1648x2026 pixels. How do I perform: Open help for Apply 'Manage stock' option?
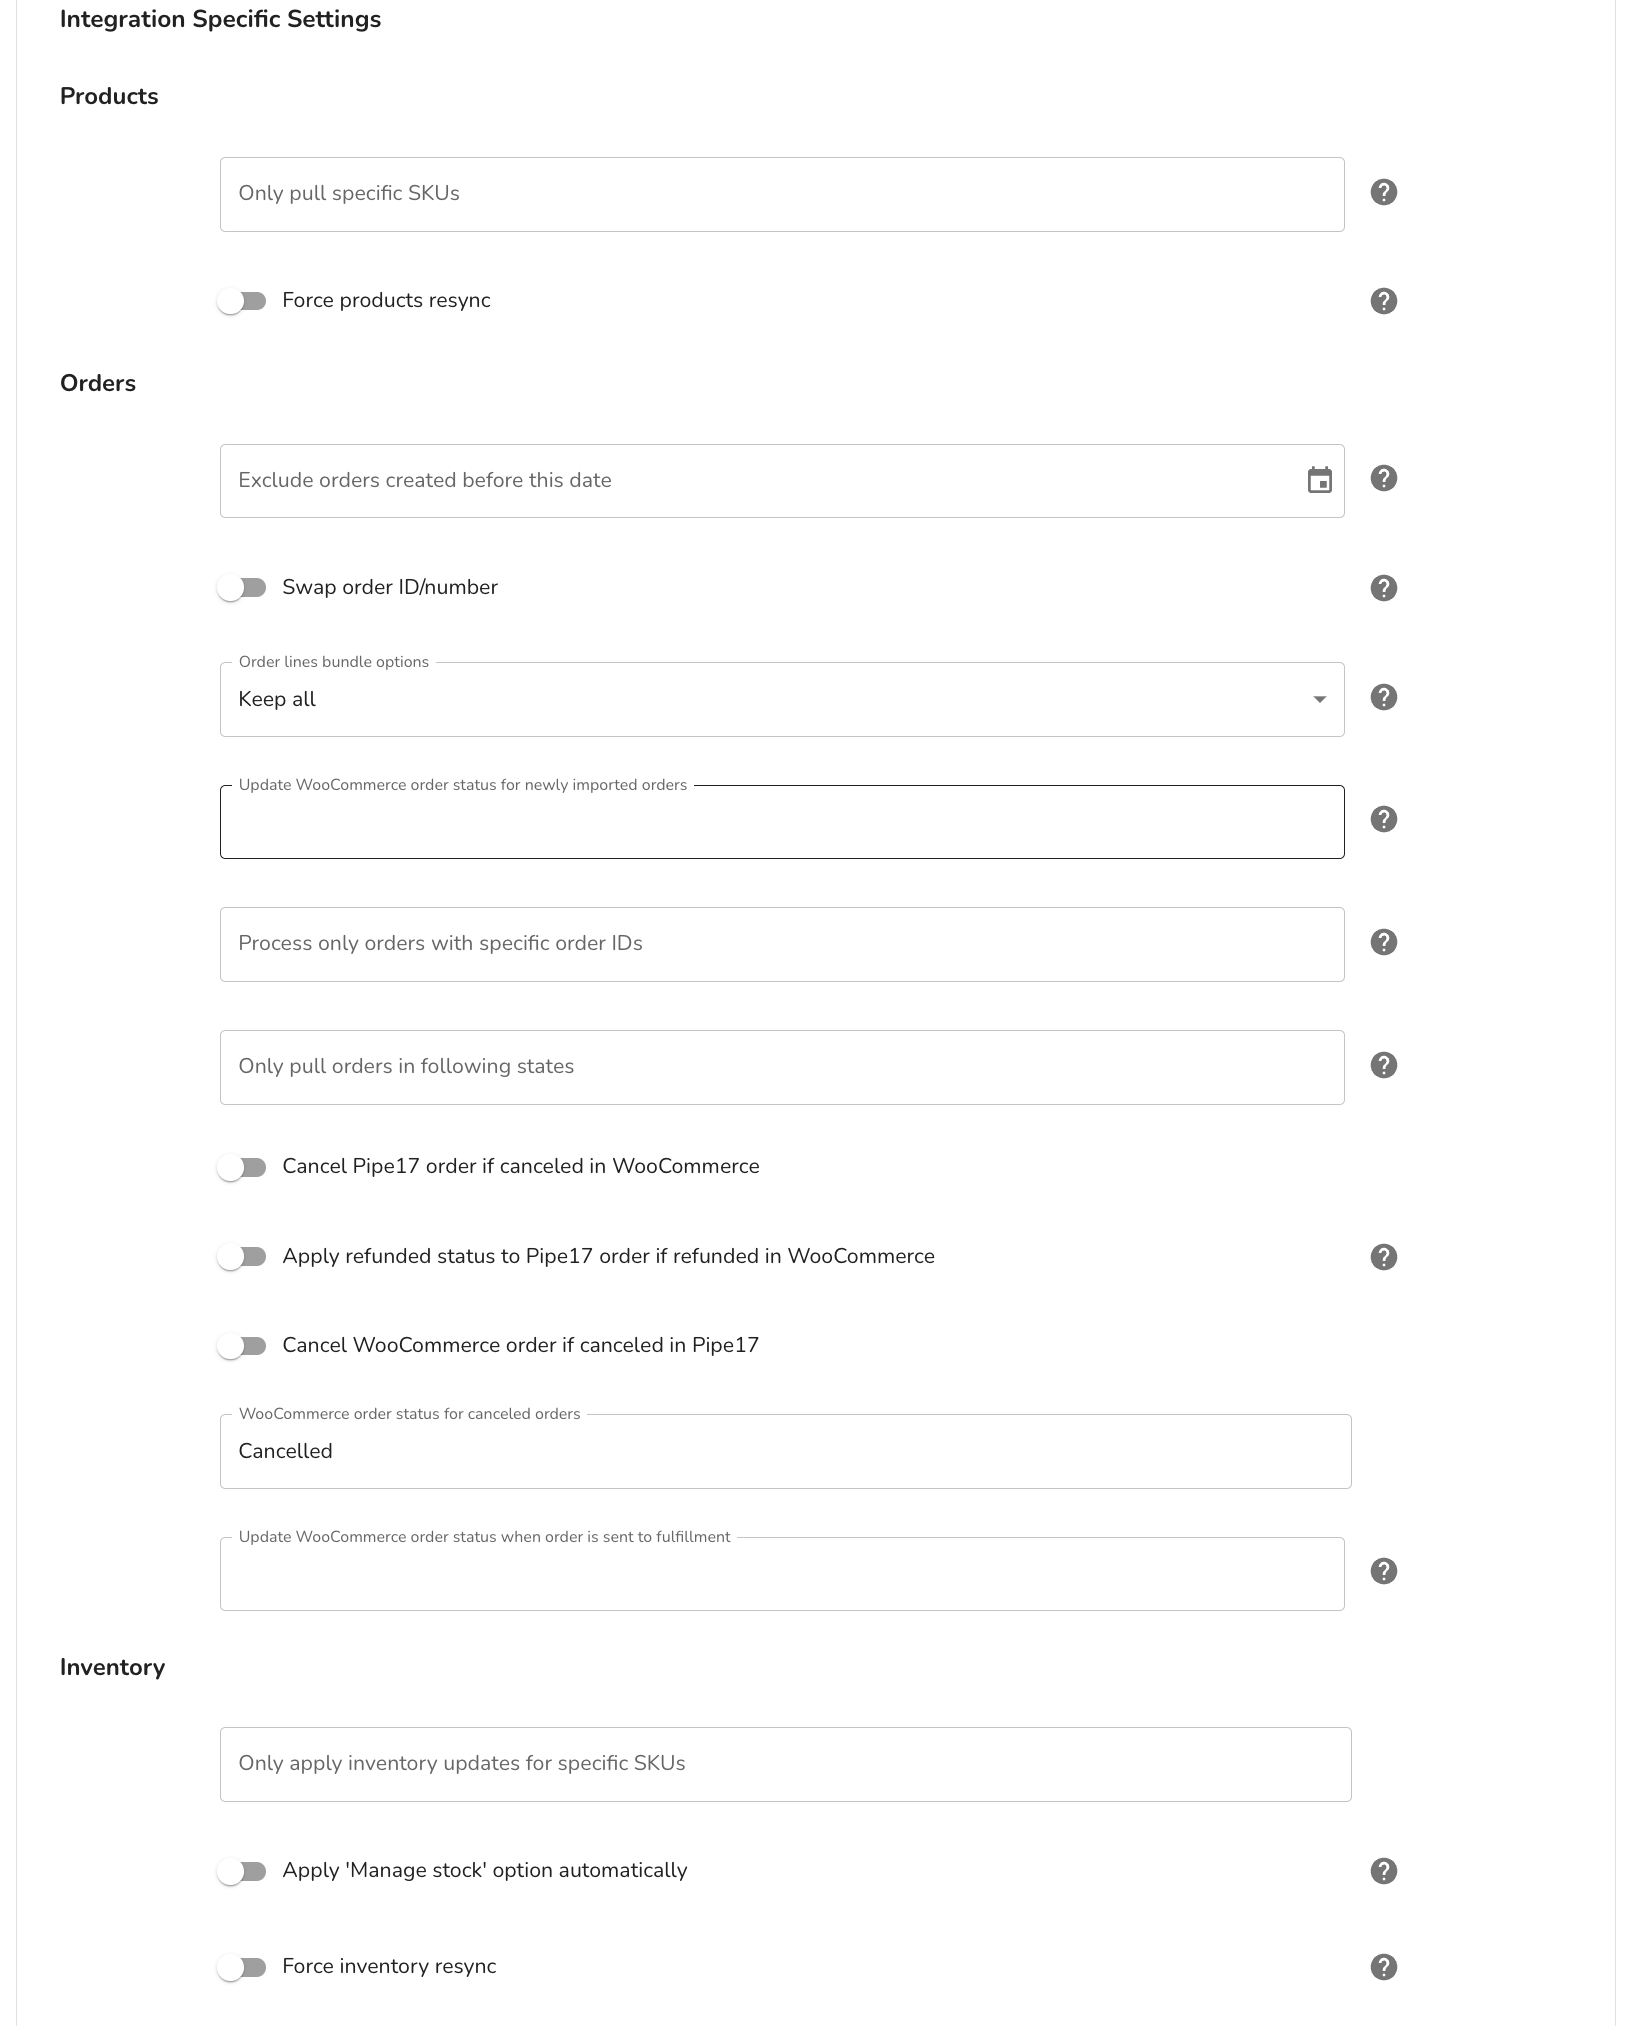1383,1871
